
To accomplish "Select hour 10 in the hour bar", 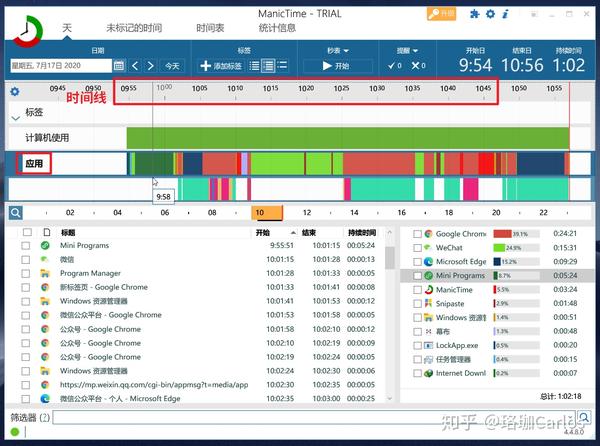I will click(267, 213).
